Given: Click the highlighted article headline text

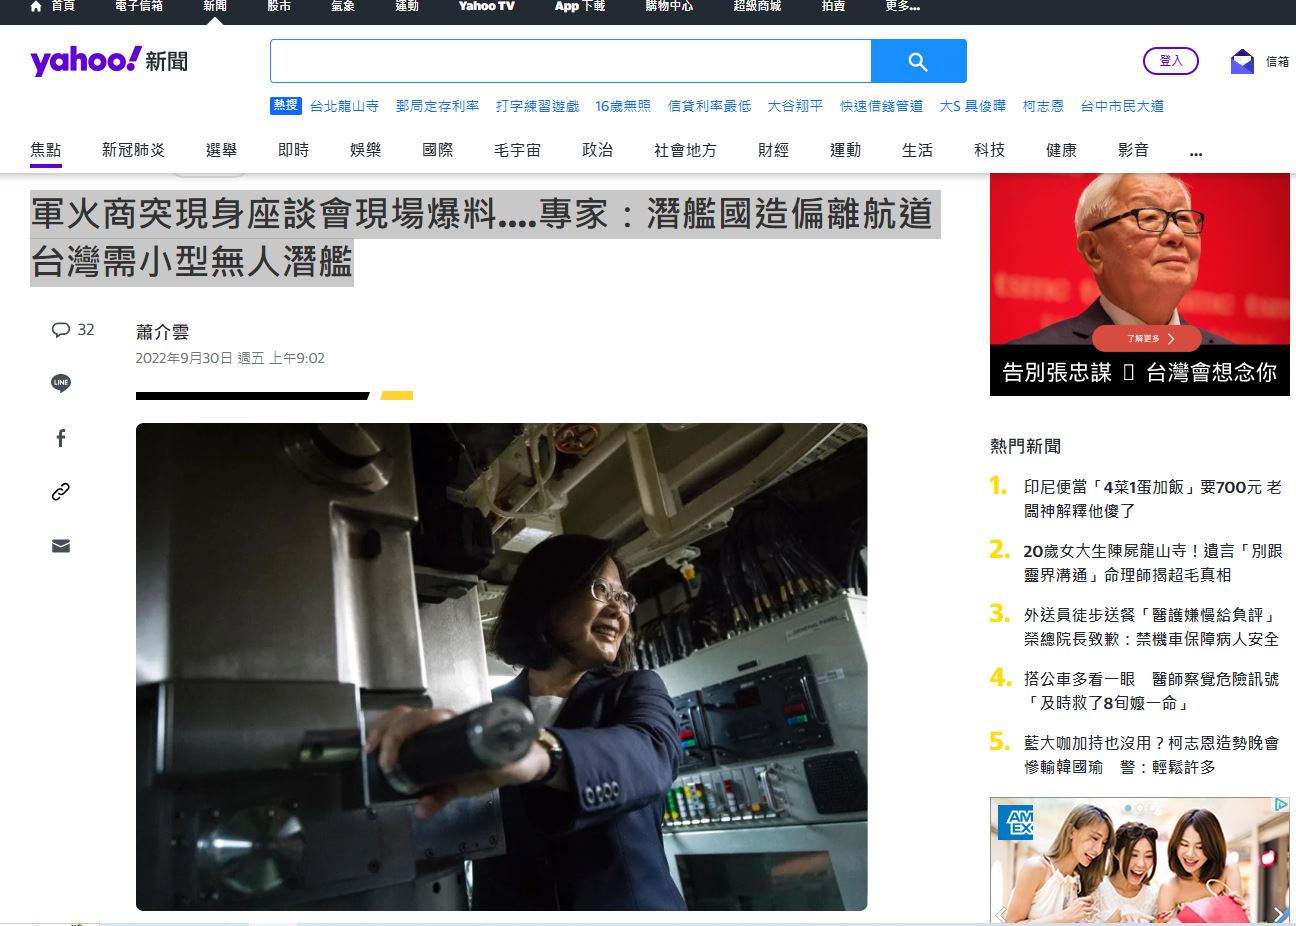Looking at the screenshot, I should click(x=484, y=238).
